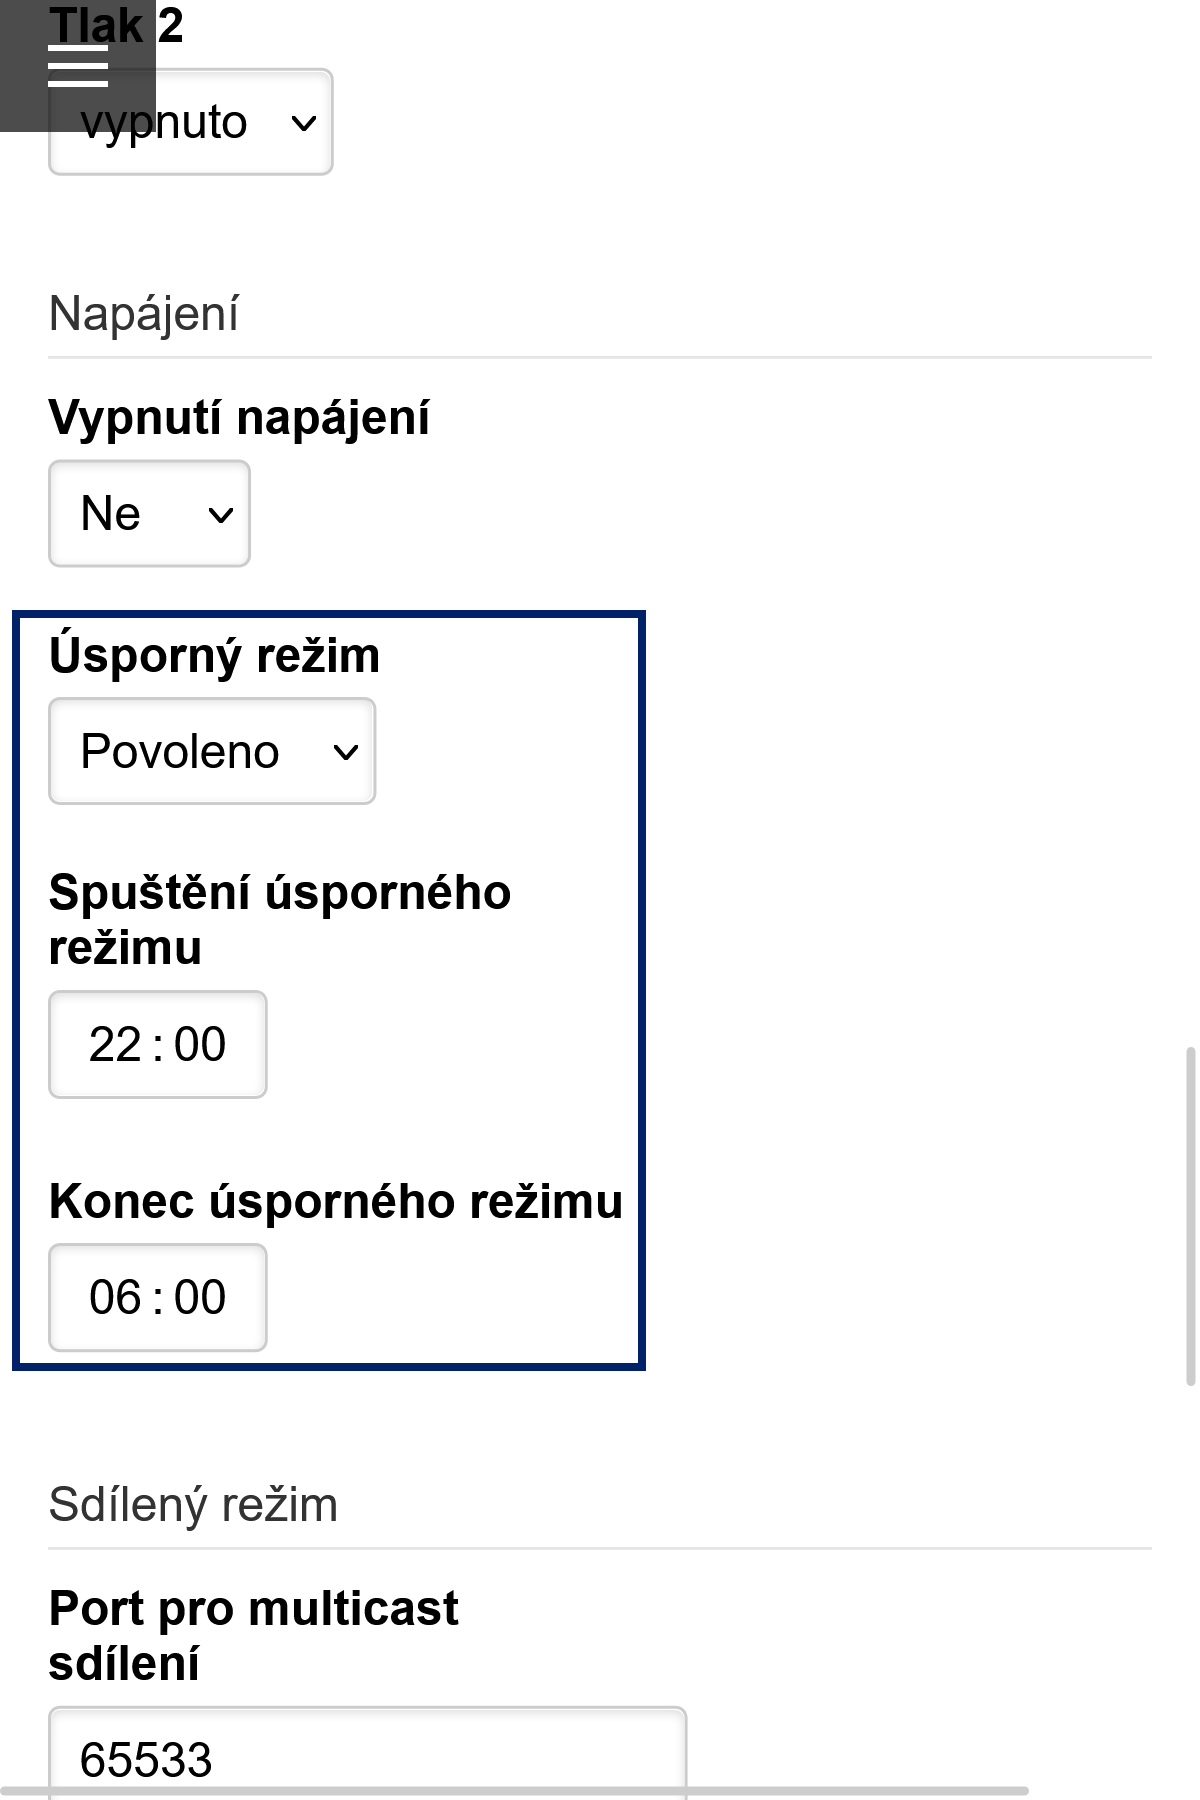
Task: Click the Vypnutí napájení label
Action: 238,419
